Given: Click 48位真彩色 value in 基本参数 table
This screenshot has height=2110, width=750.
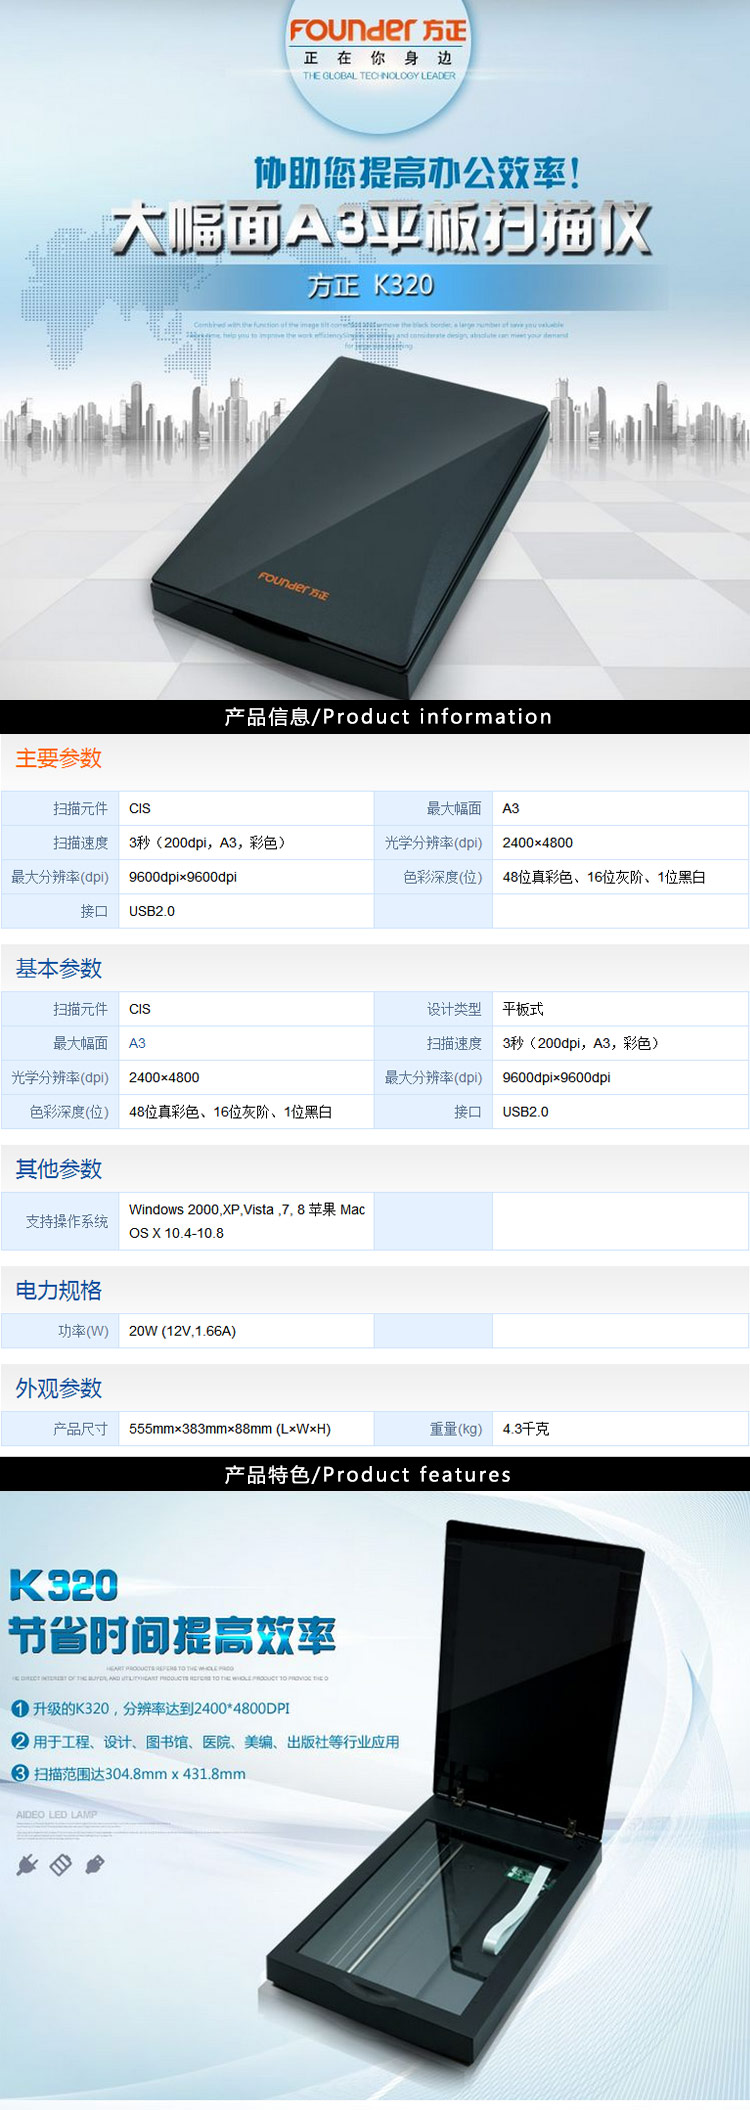Looking at the screenshot, I should (x=230, y=1111).
